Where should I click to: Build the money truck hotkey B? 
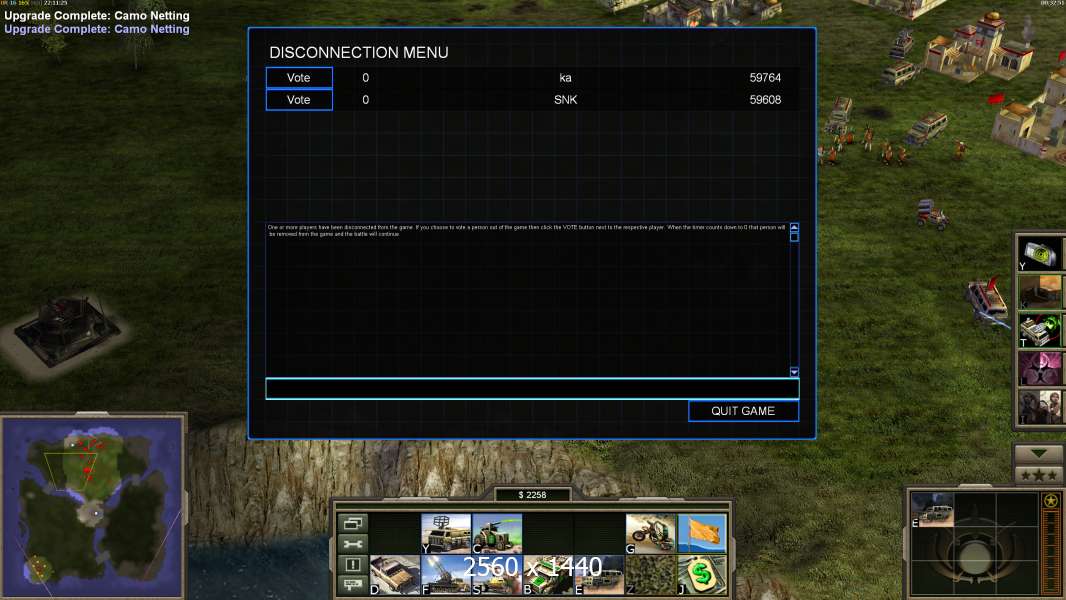coord(548,575)
